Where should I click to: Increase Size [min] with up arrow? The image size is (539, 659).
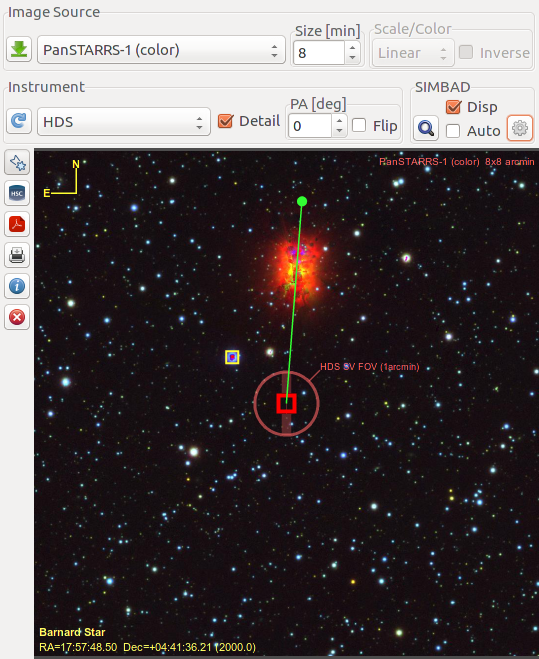(x=352, y=47)
